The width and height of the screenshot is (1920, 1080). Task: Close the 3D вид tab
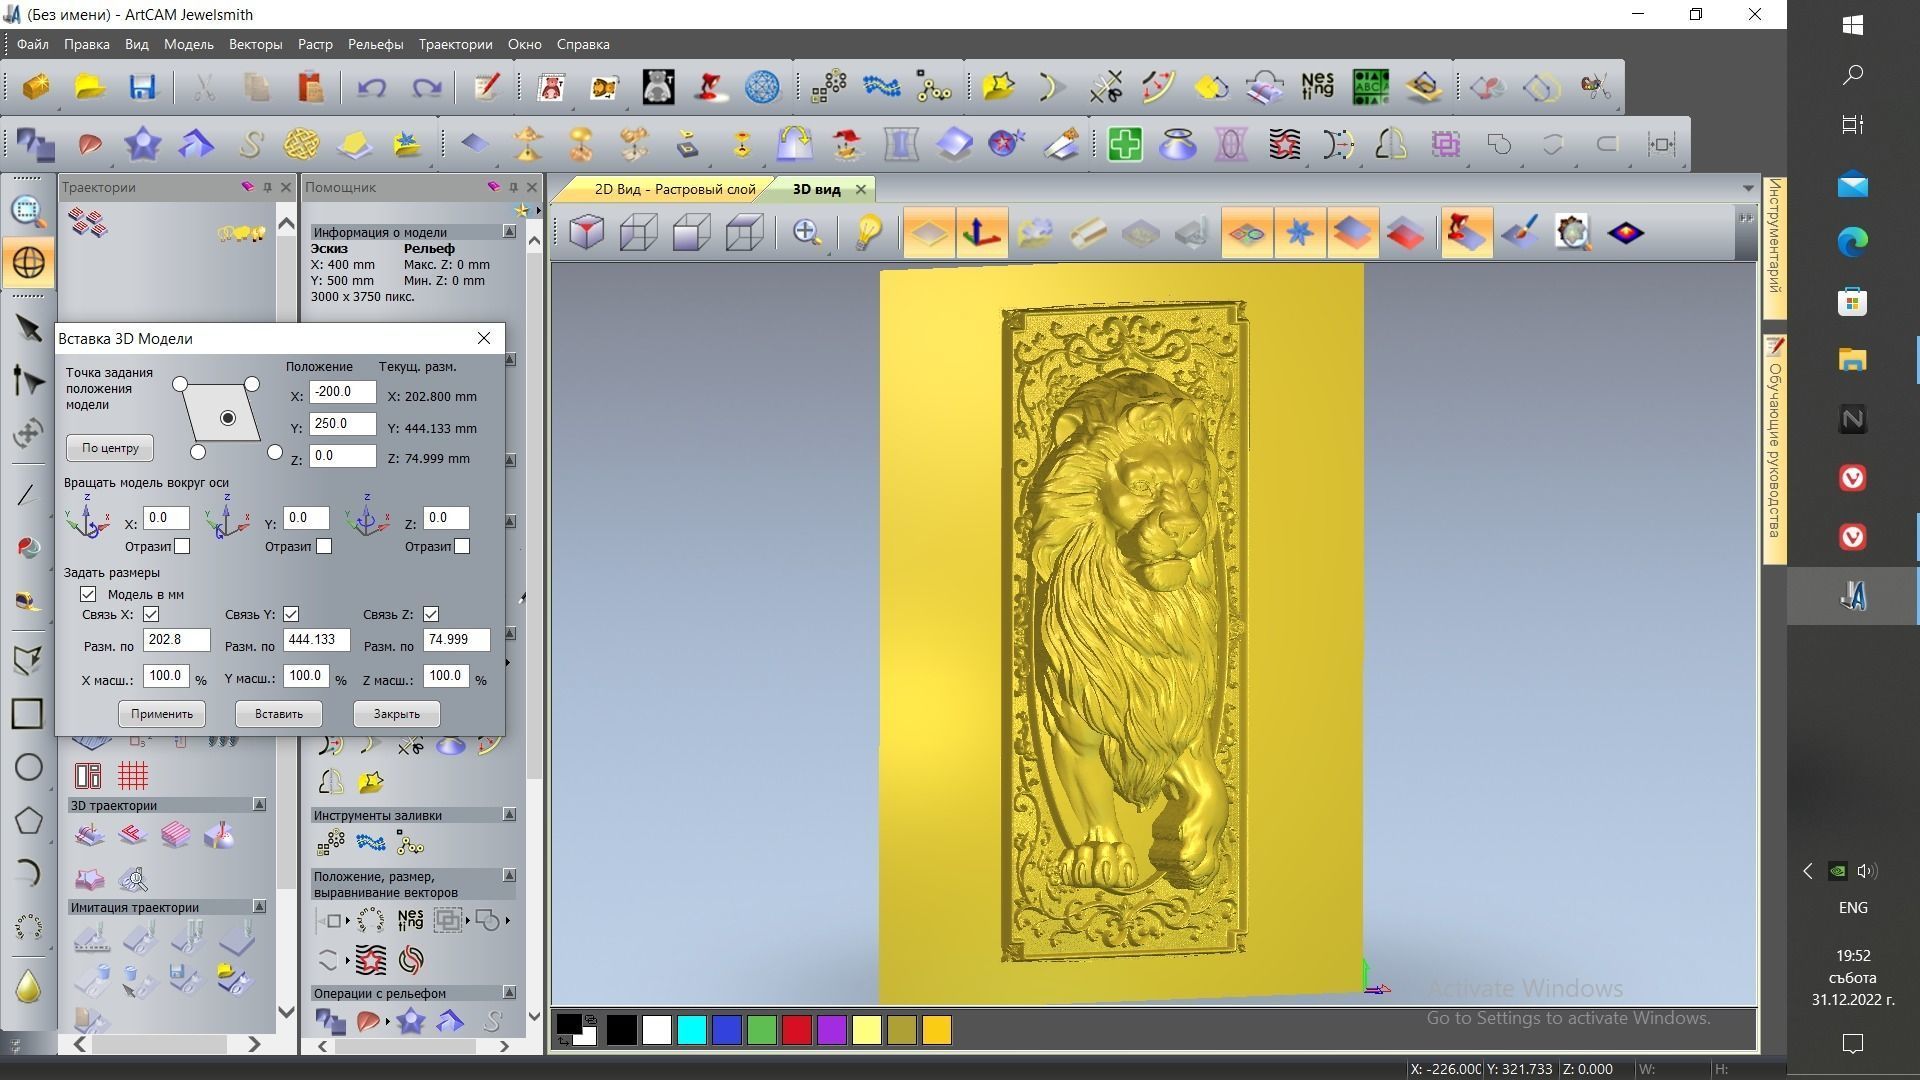tap(861, 189)
